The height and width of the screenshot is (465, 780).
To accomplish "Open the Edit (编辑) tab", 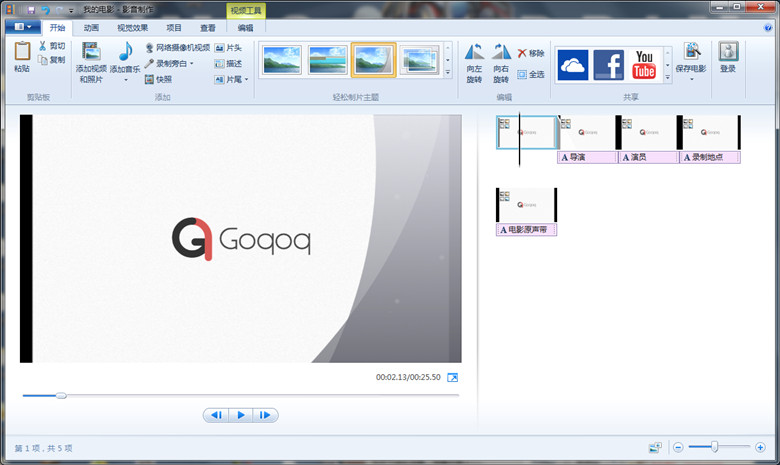I will [x=245, y=28].
